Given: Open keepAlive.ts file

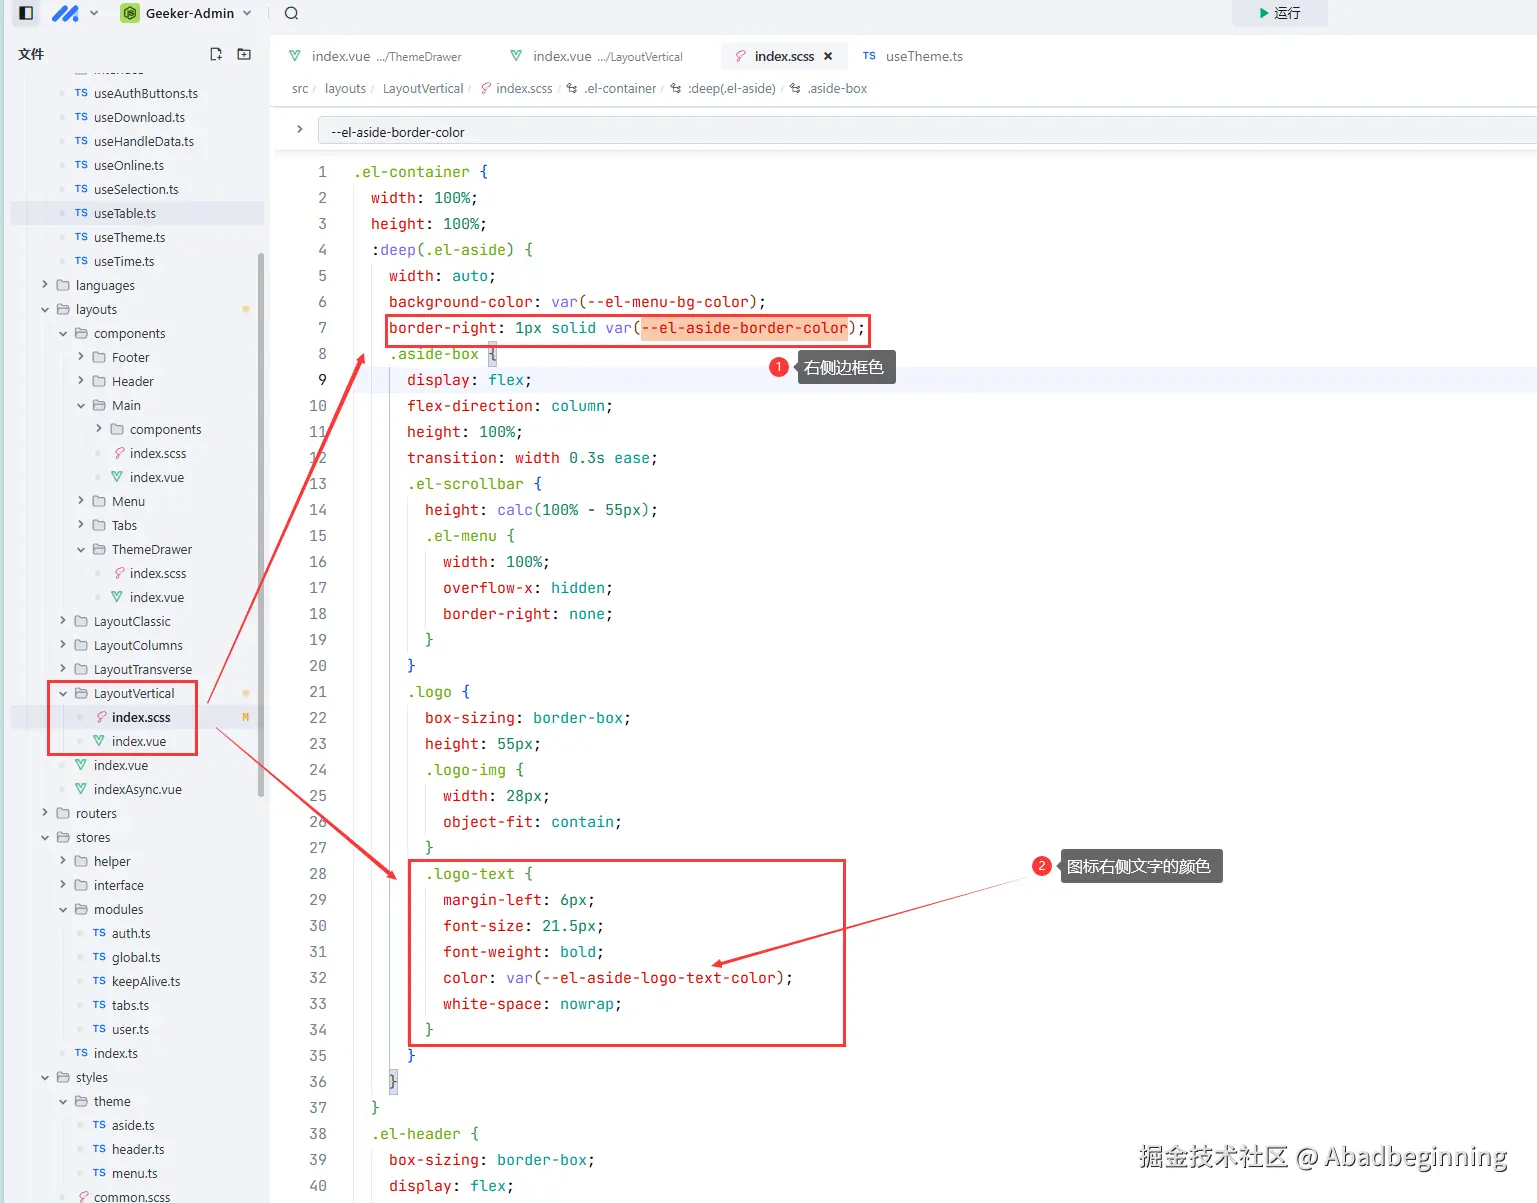Looking at the screenshot, I should click(x=146, y=981).
